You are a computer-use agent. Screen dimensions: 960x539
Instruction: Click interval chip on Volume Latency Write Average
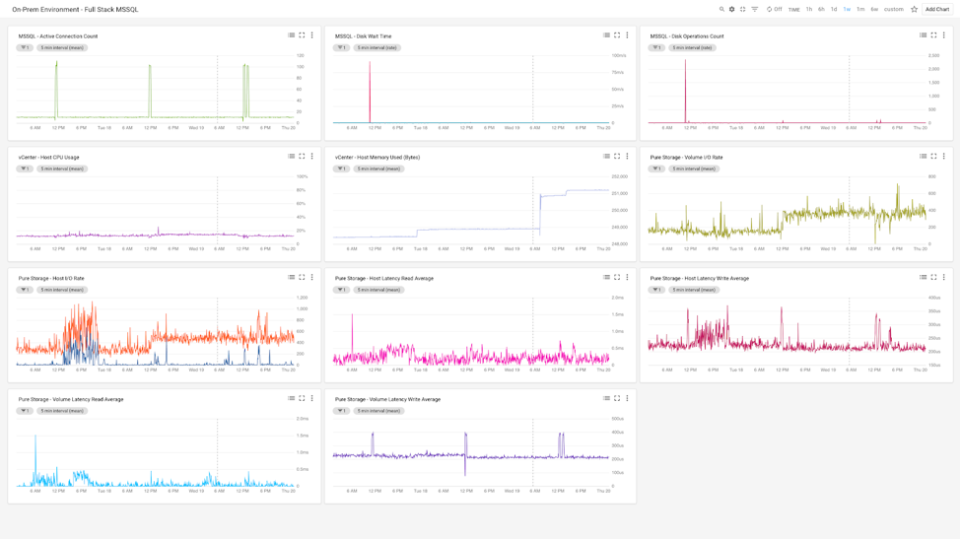378,411
